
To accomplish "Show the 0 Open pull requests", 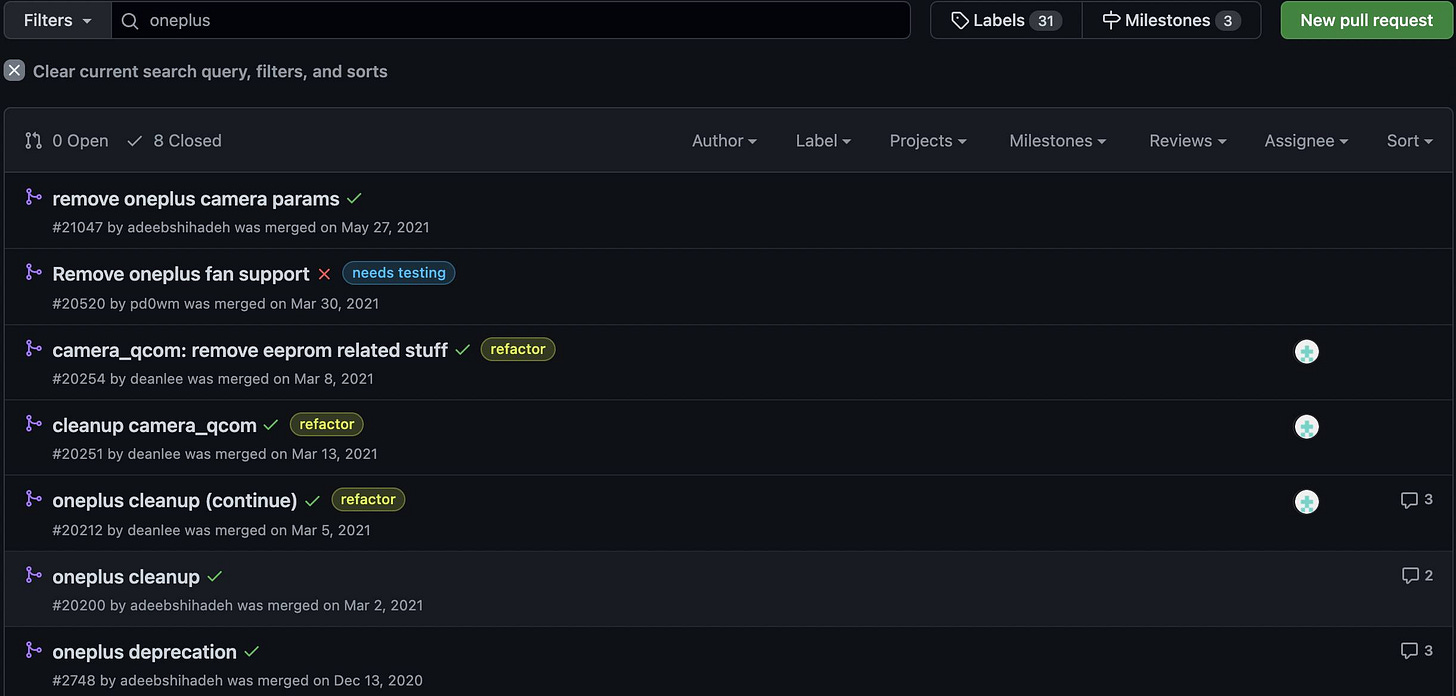I will [x=67, y=141].
